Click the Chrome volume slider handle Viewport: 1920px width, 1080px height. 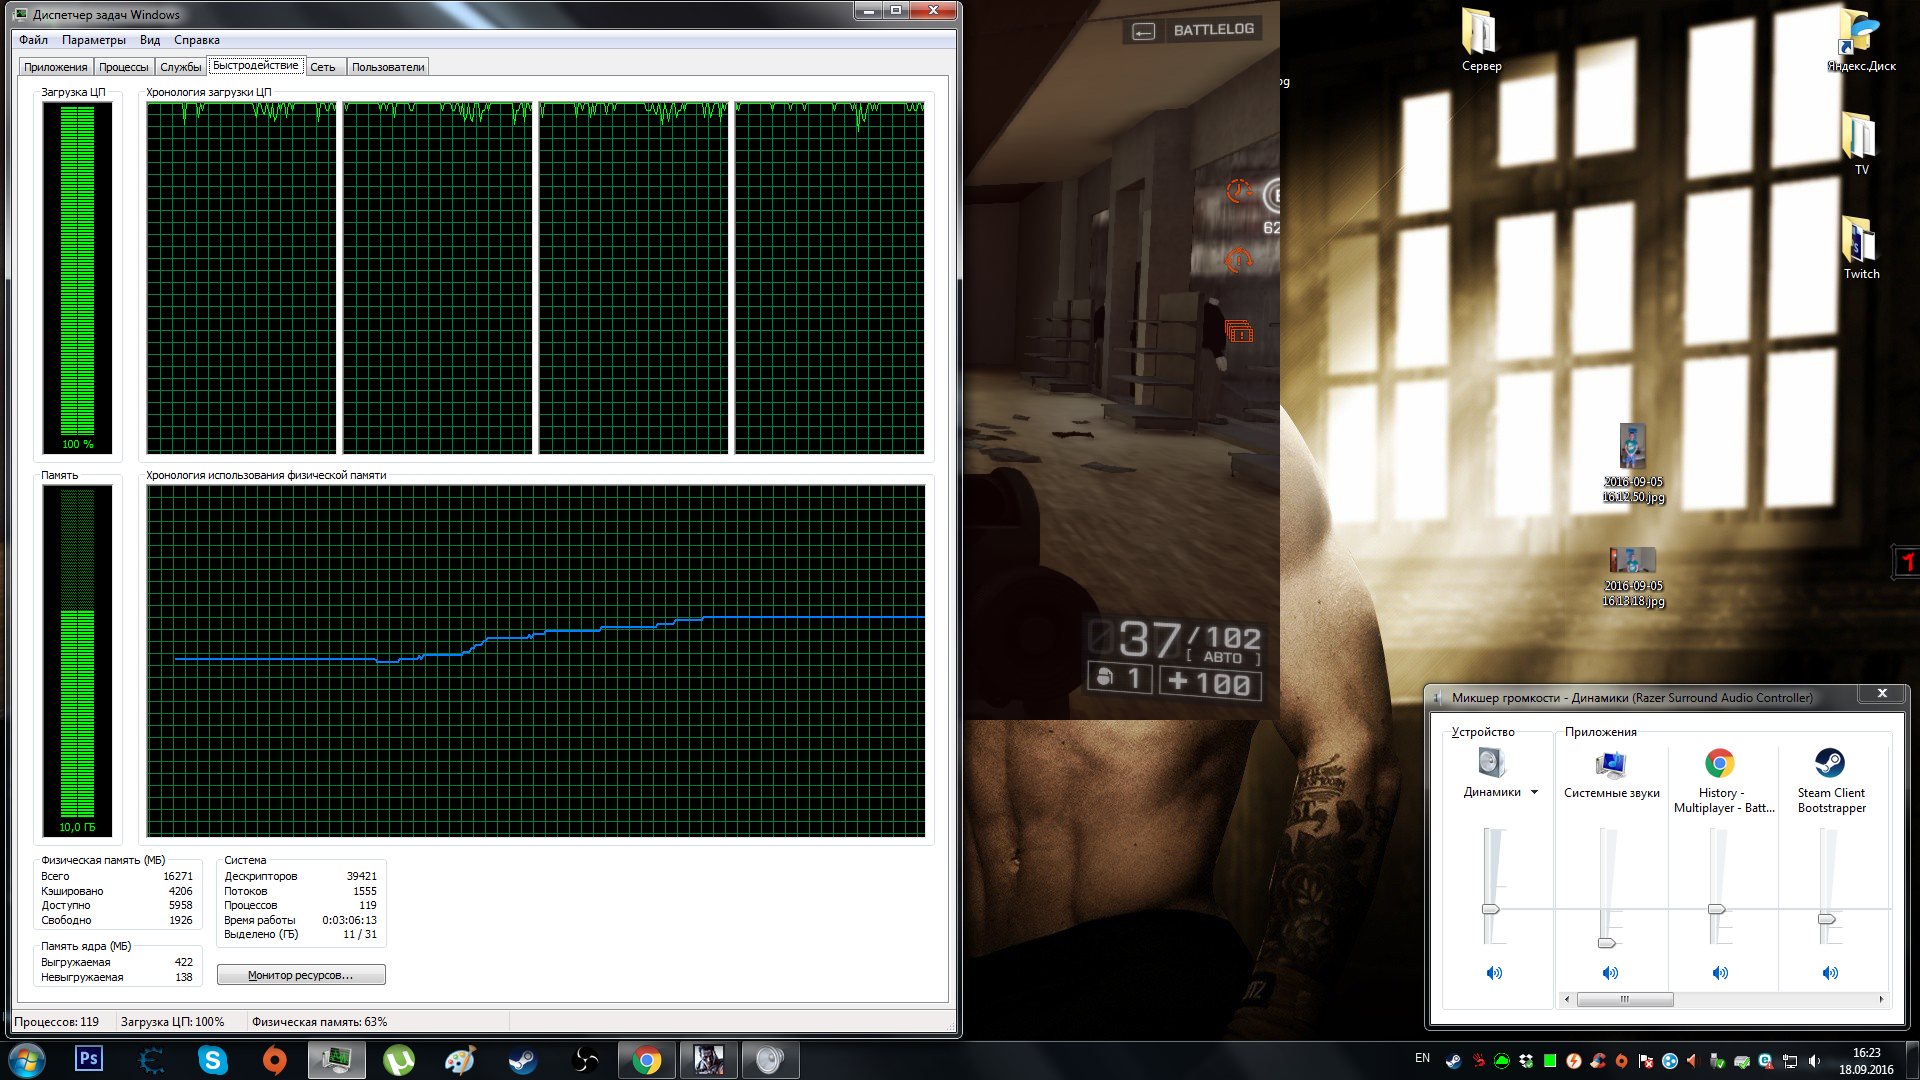[x=1716, y=909]
